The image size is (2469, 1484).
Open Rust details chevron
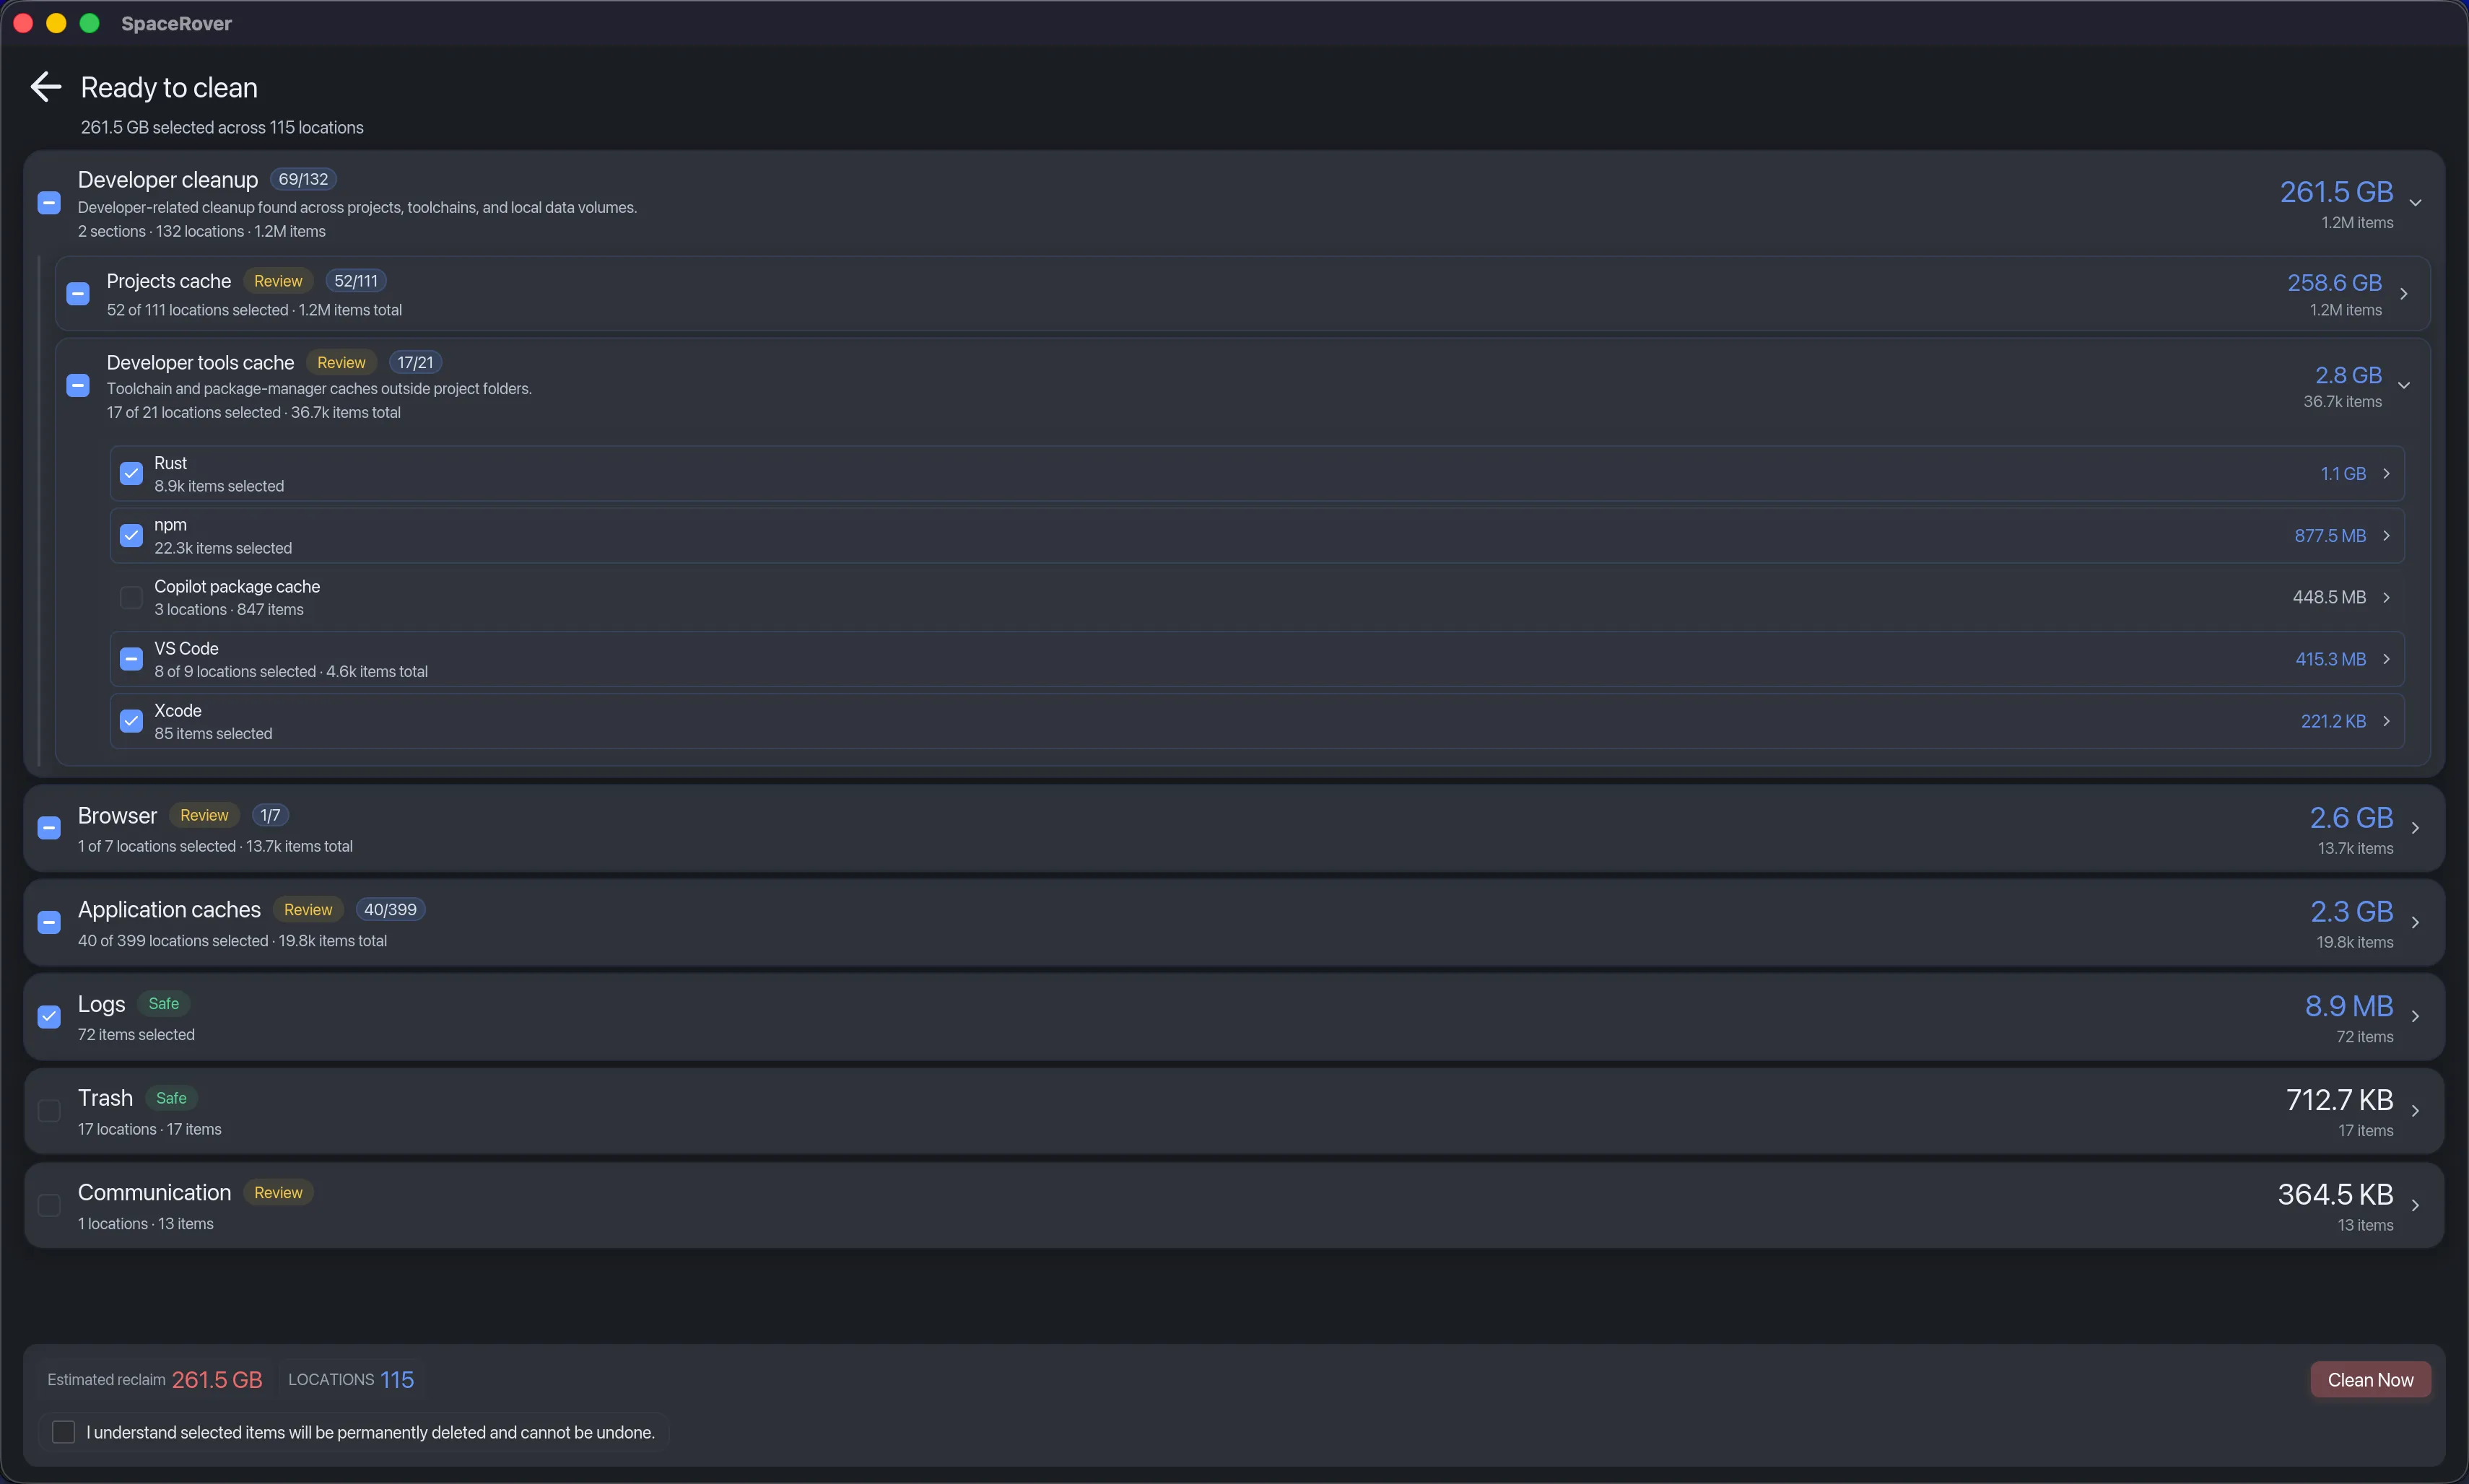coord(2386,474)
